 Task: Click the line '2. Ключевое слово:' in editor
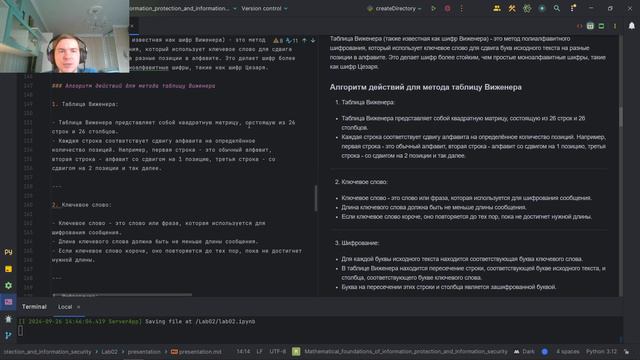(82, 205)
